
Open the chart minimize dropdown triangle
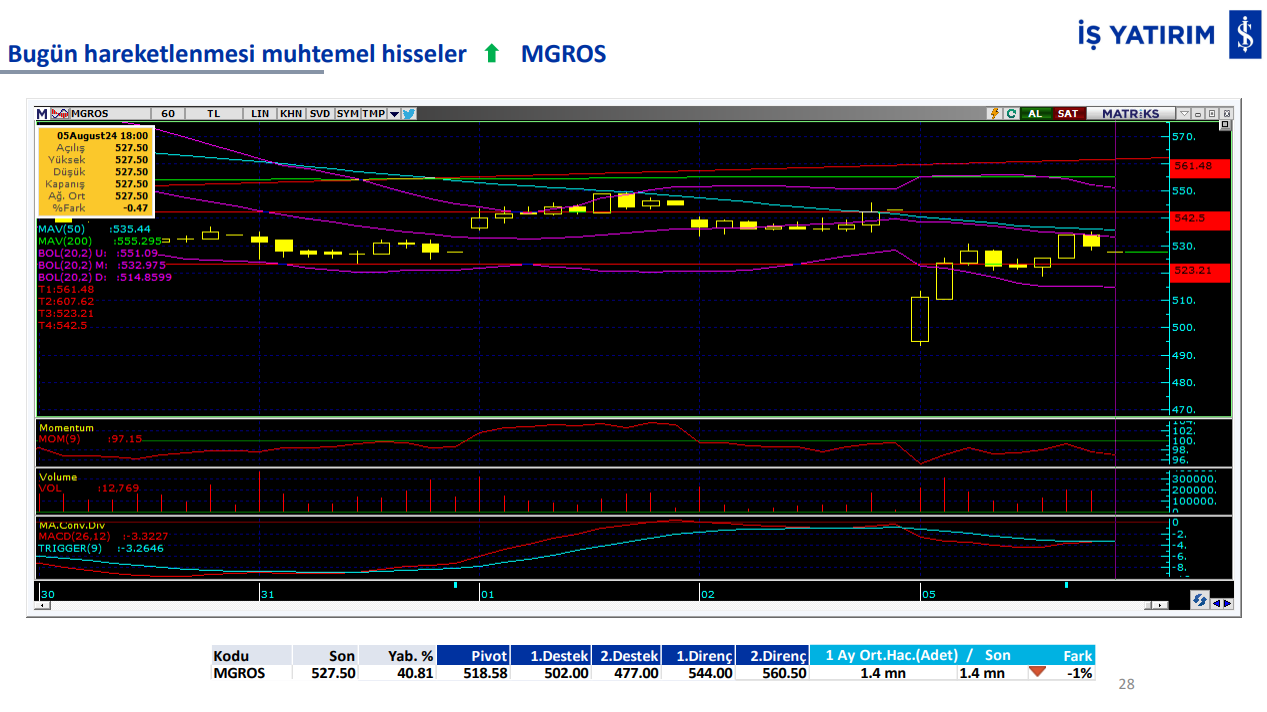point(1184,113)
